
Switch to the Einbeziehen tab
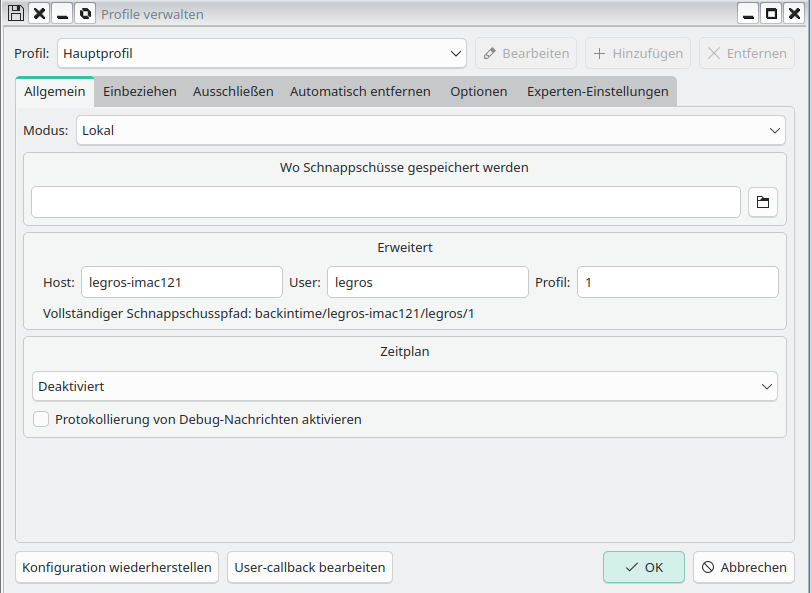point(140,91)
